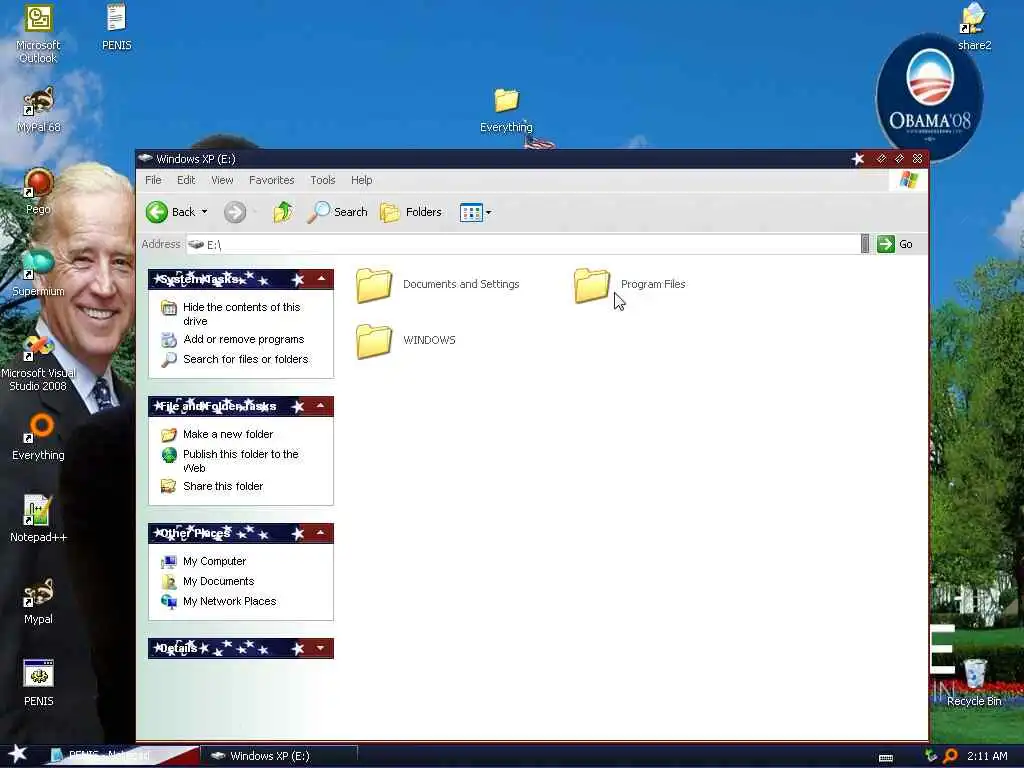The height and width of the screenshot is (768, 1024).
Task: Click Share this folder
Action: (212, 487)
